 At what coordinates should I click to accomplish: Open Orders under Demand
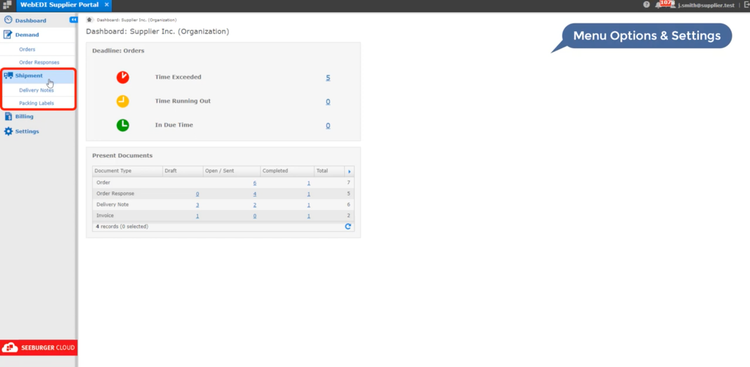pyautogui.click(x=27, y=49)
